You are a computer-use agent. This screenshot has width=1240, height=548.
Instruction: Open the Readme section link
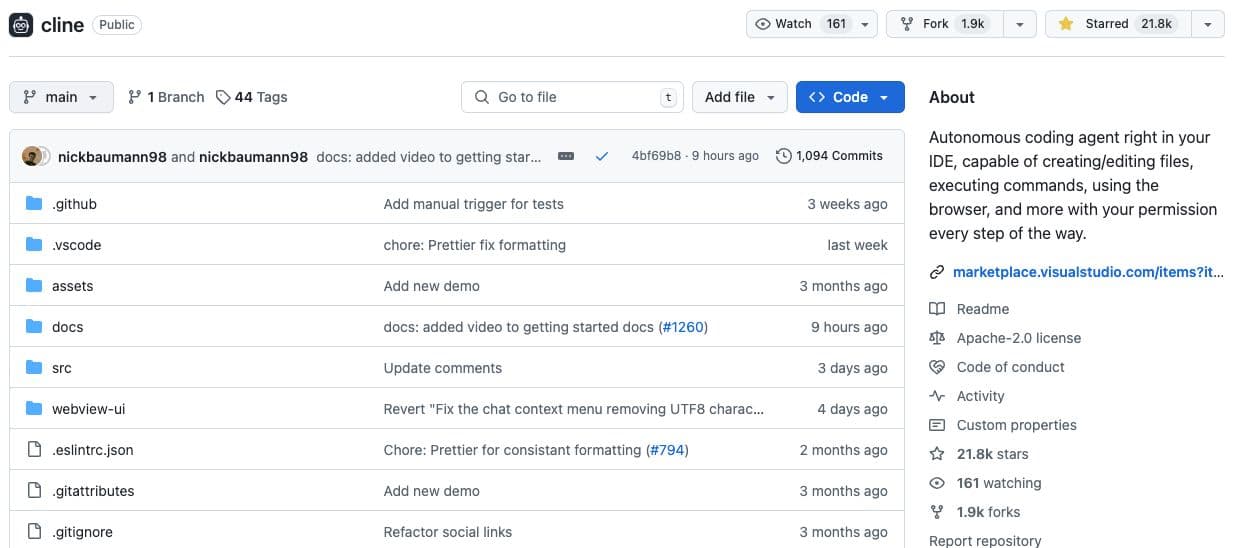(982, 309)
